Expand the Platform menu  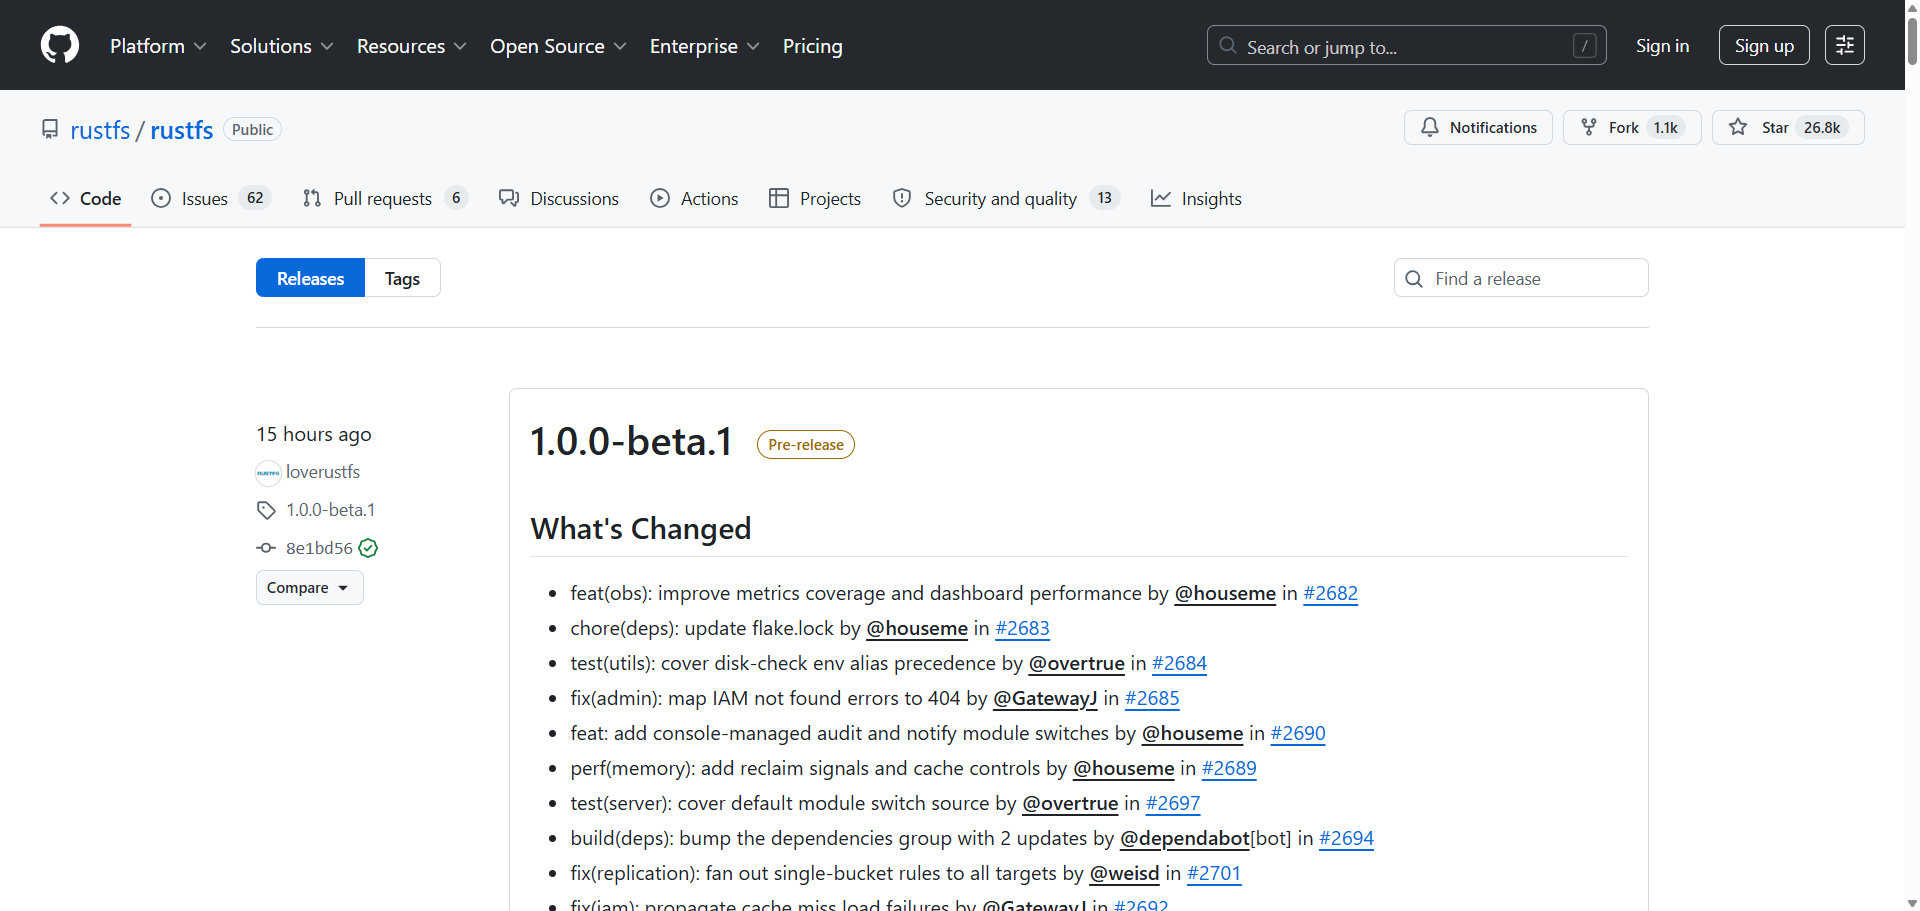point(158,46)
